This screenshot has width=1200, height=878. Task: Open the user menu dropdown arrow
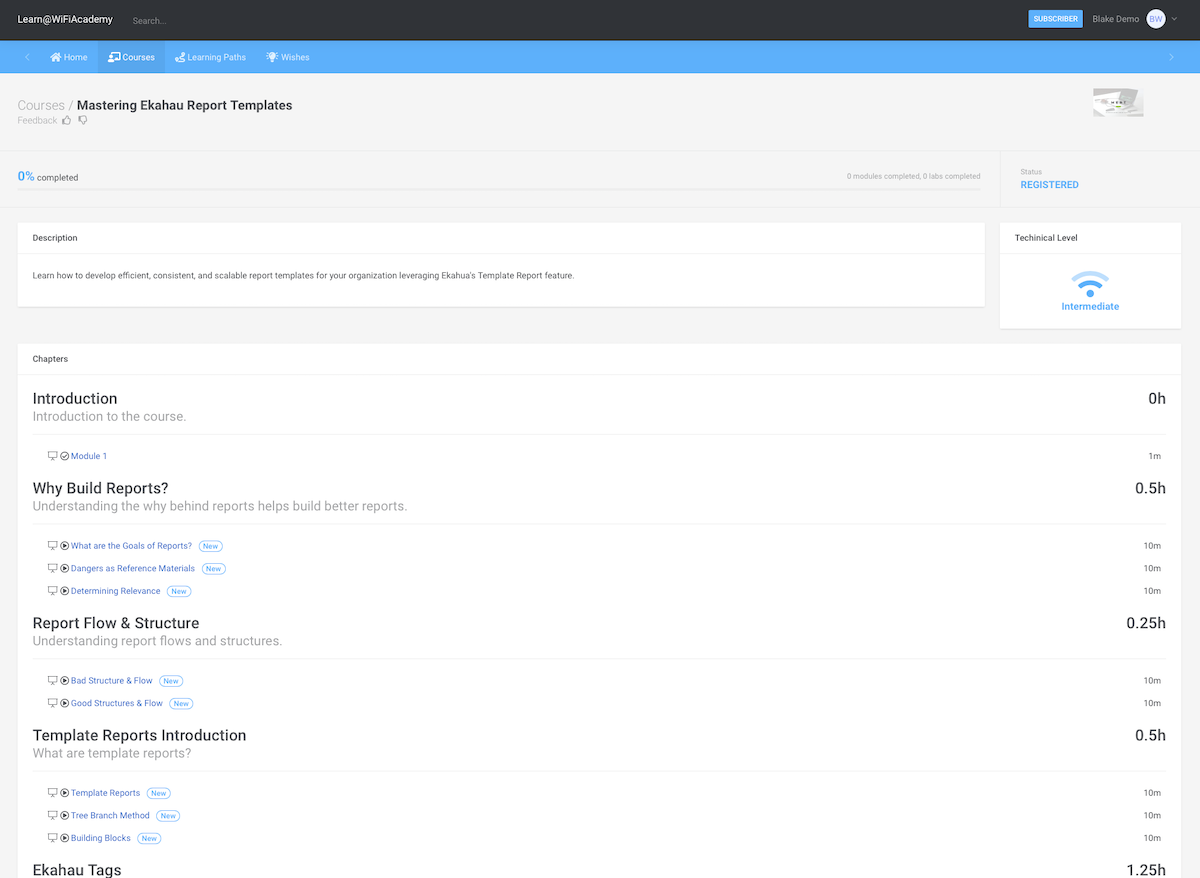tap(1175, 19)
